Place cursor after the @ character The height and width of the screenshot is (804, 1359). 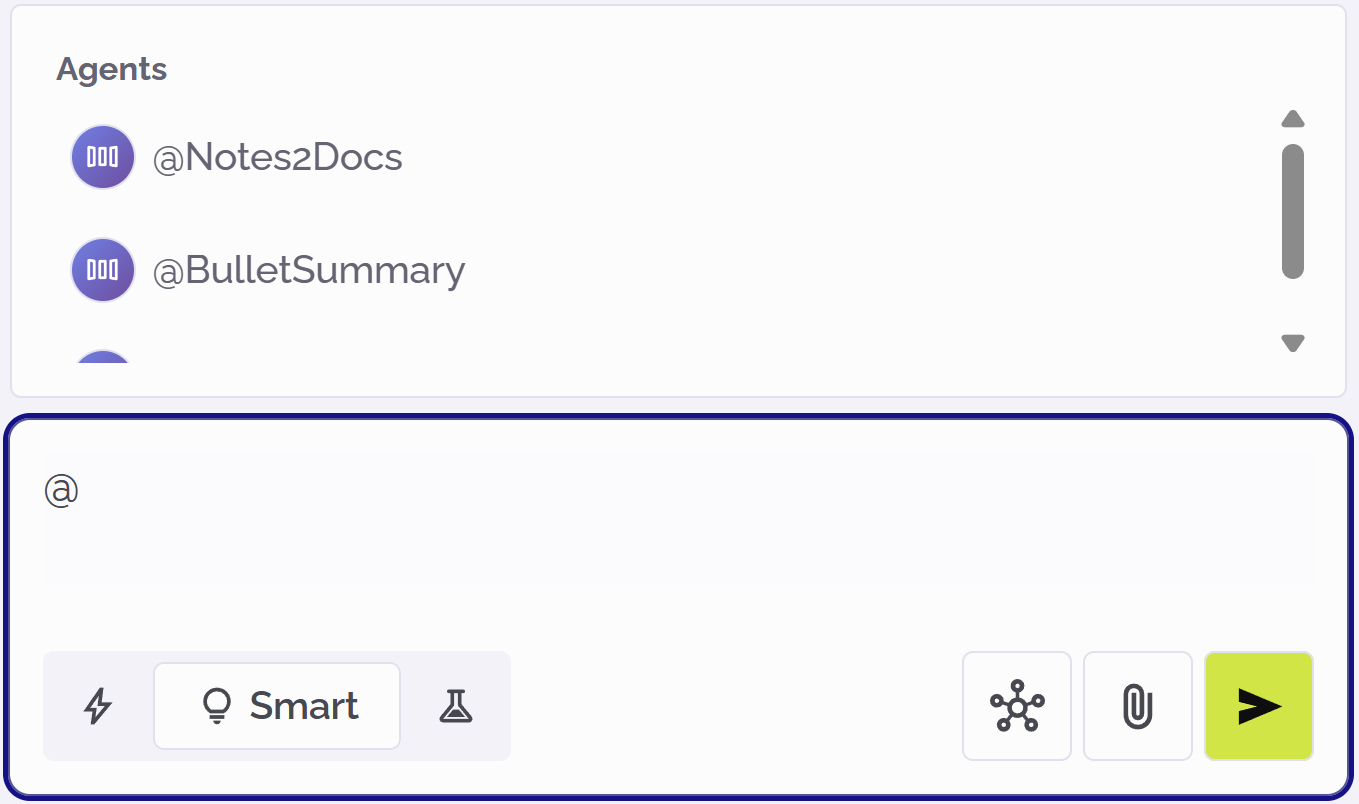pos(80,491)
